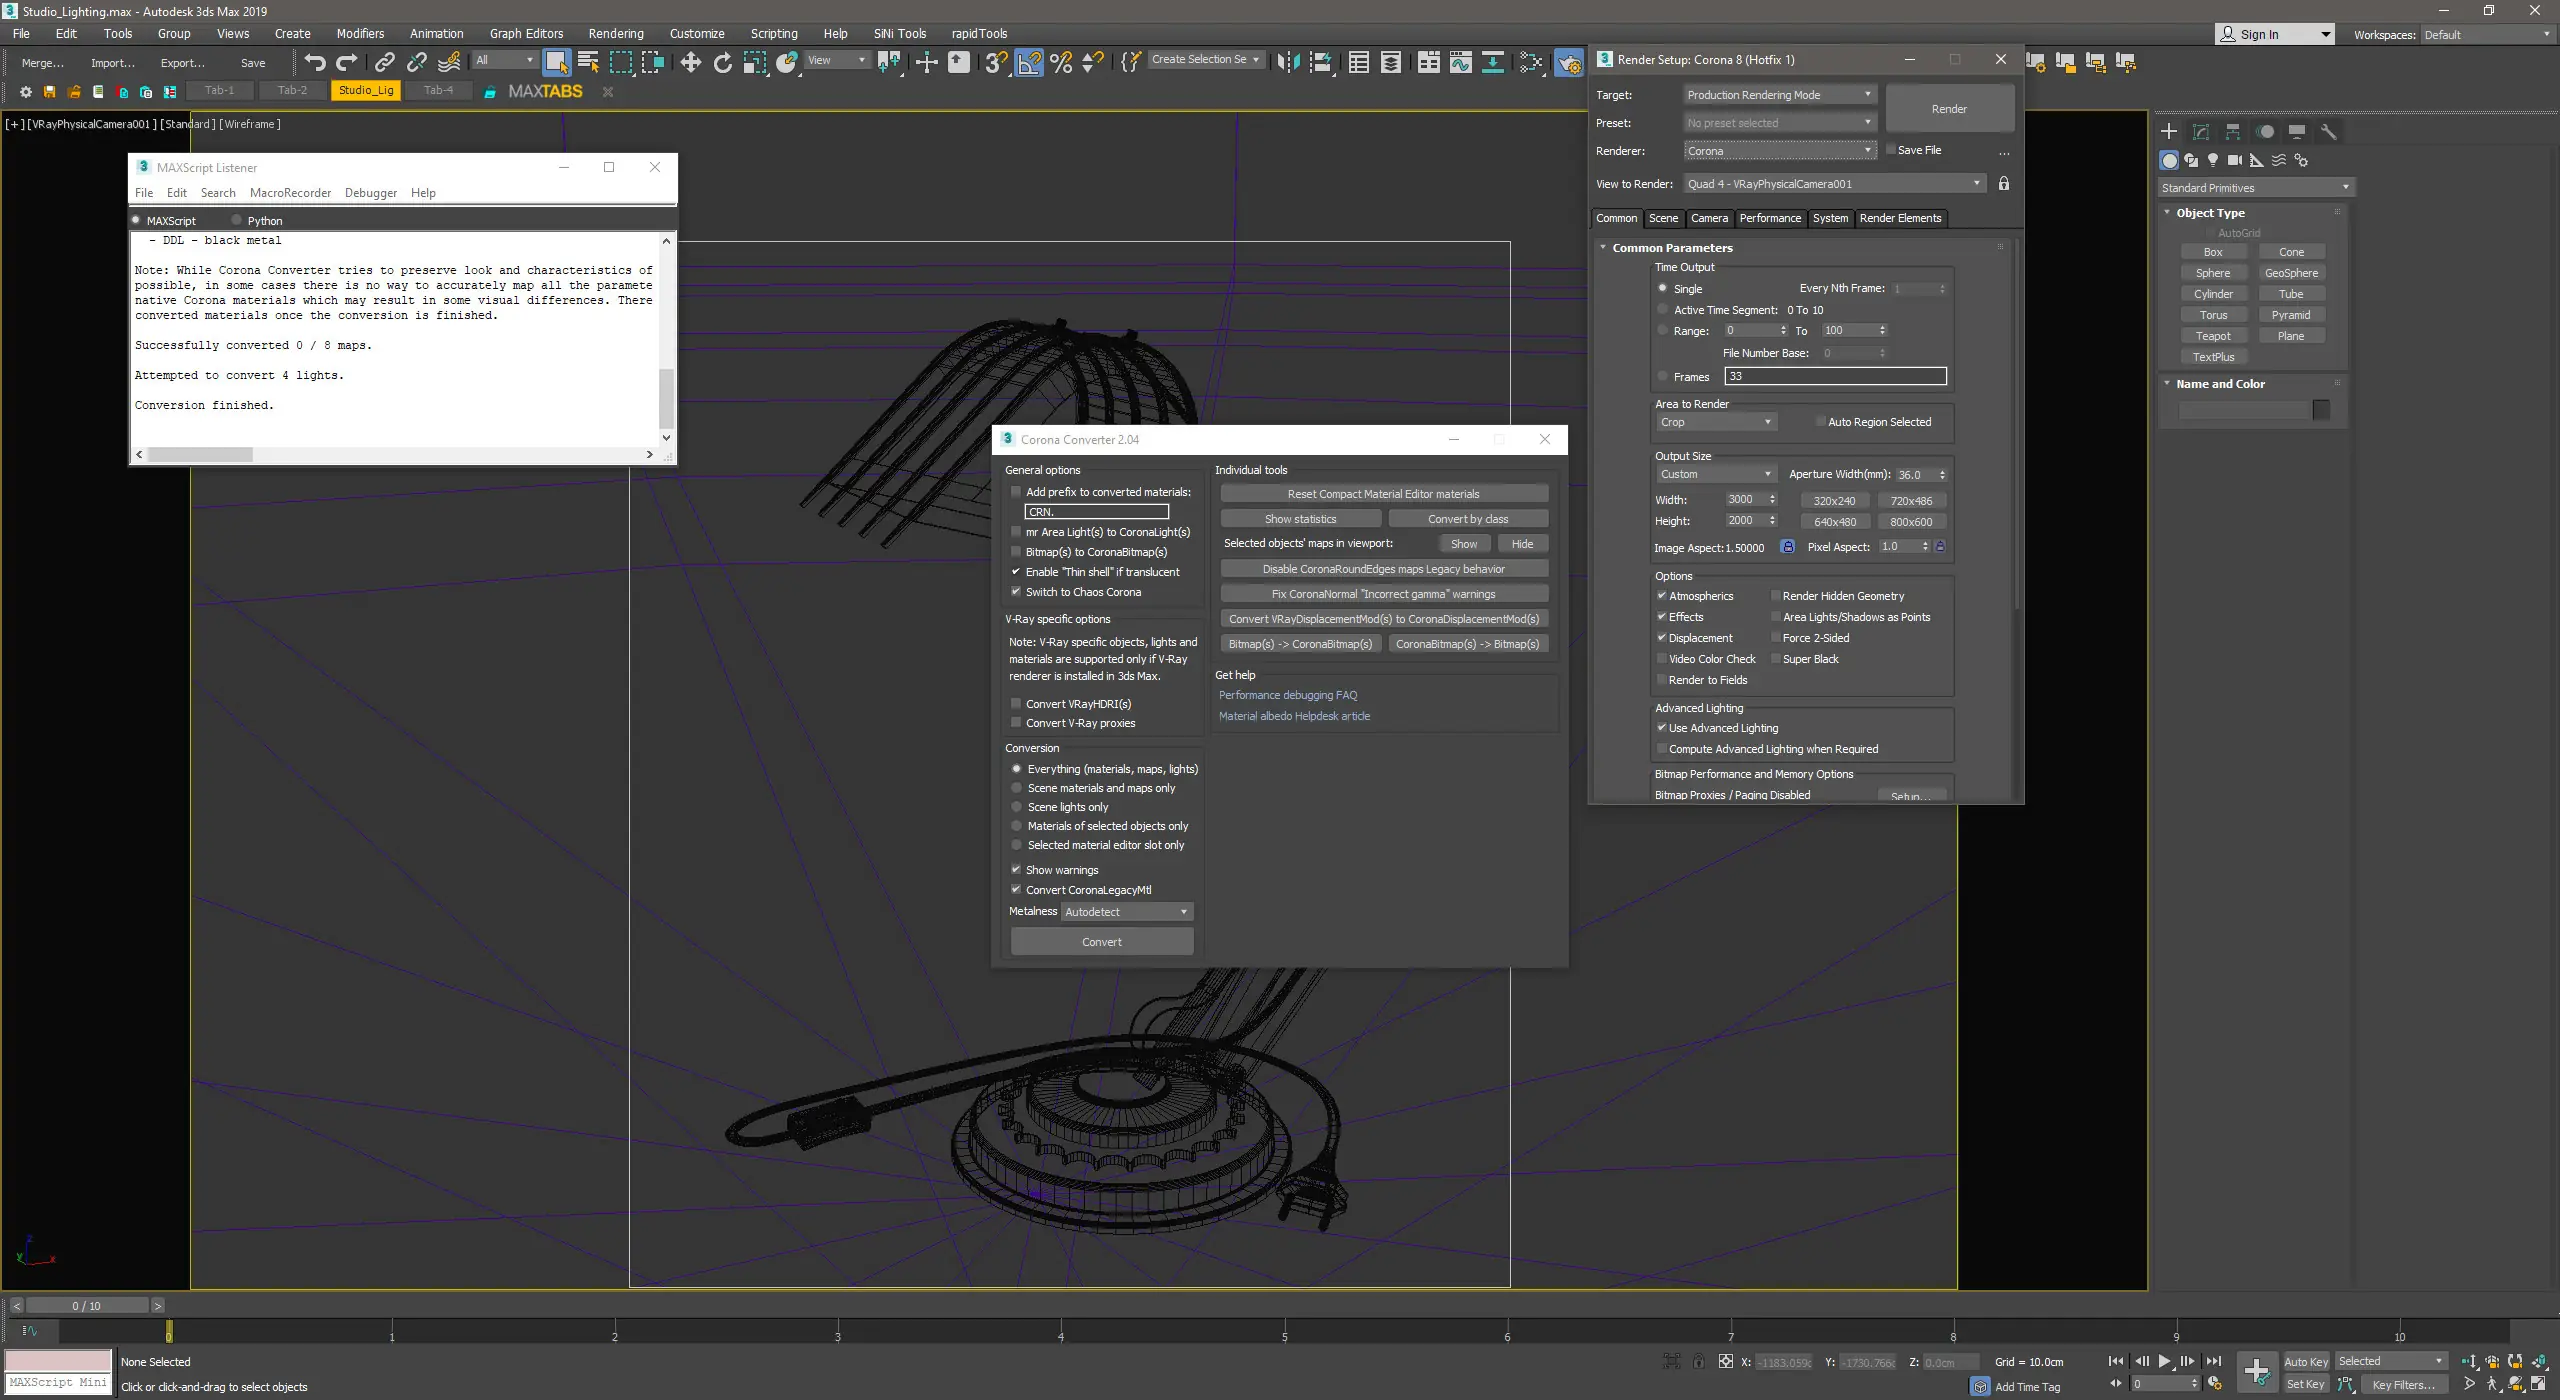Switch to the Utilities wrench panel
Screen dimensions: 2560x1400
click(2328, 132)
